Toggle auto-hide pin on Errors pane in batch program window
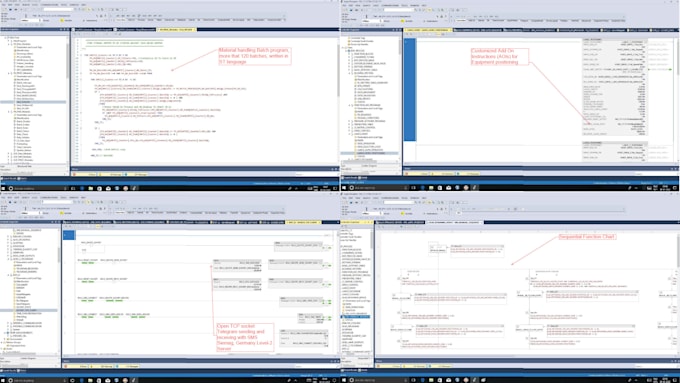 332,169
